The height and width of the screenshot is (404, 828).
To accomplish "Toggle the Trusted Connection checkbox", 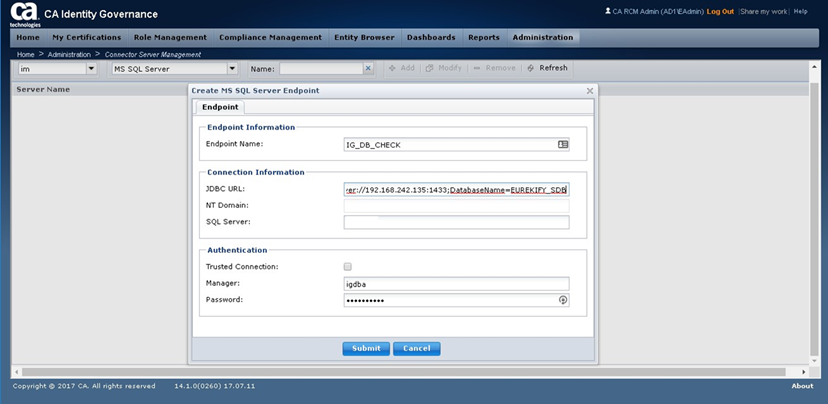I will [347, 267].
